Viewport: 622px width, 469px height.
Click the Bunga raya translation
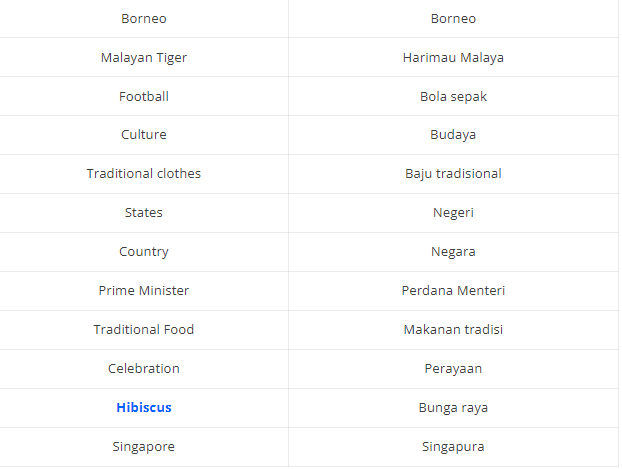pos(453,407)
